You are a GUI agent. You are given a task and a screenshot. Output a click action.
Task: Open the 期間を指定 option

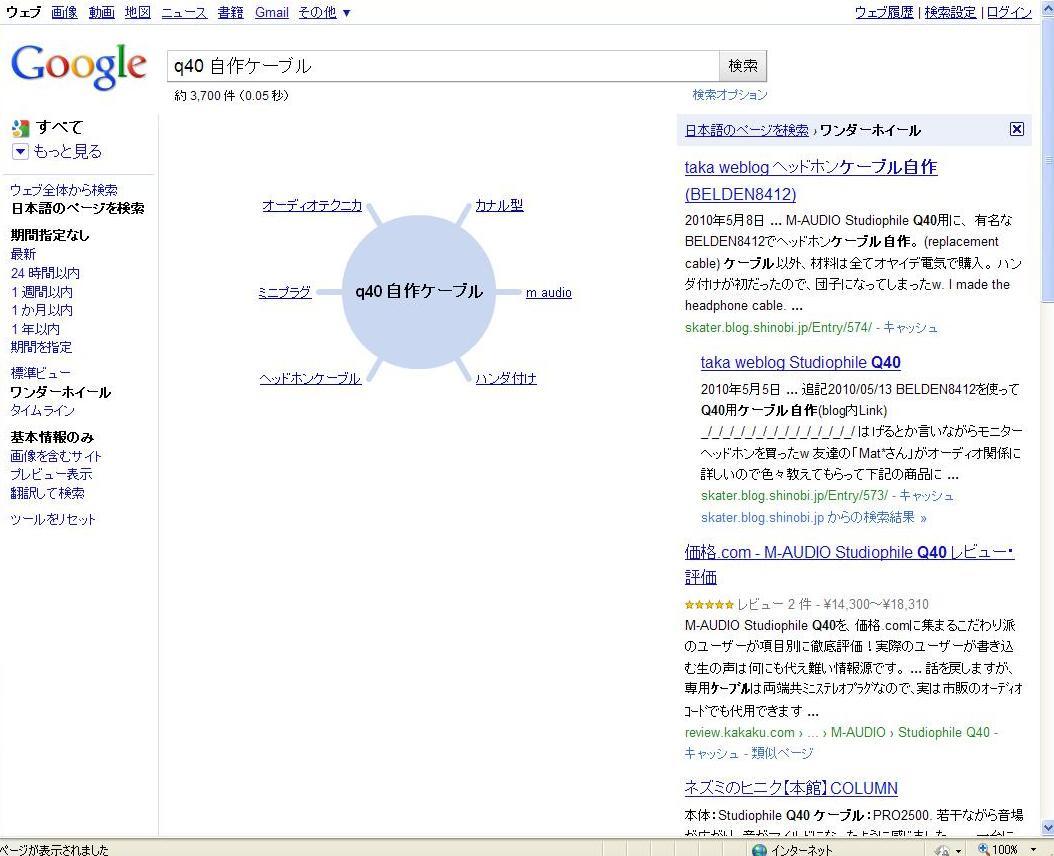coord(41,347)
